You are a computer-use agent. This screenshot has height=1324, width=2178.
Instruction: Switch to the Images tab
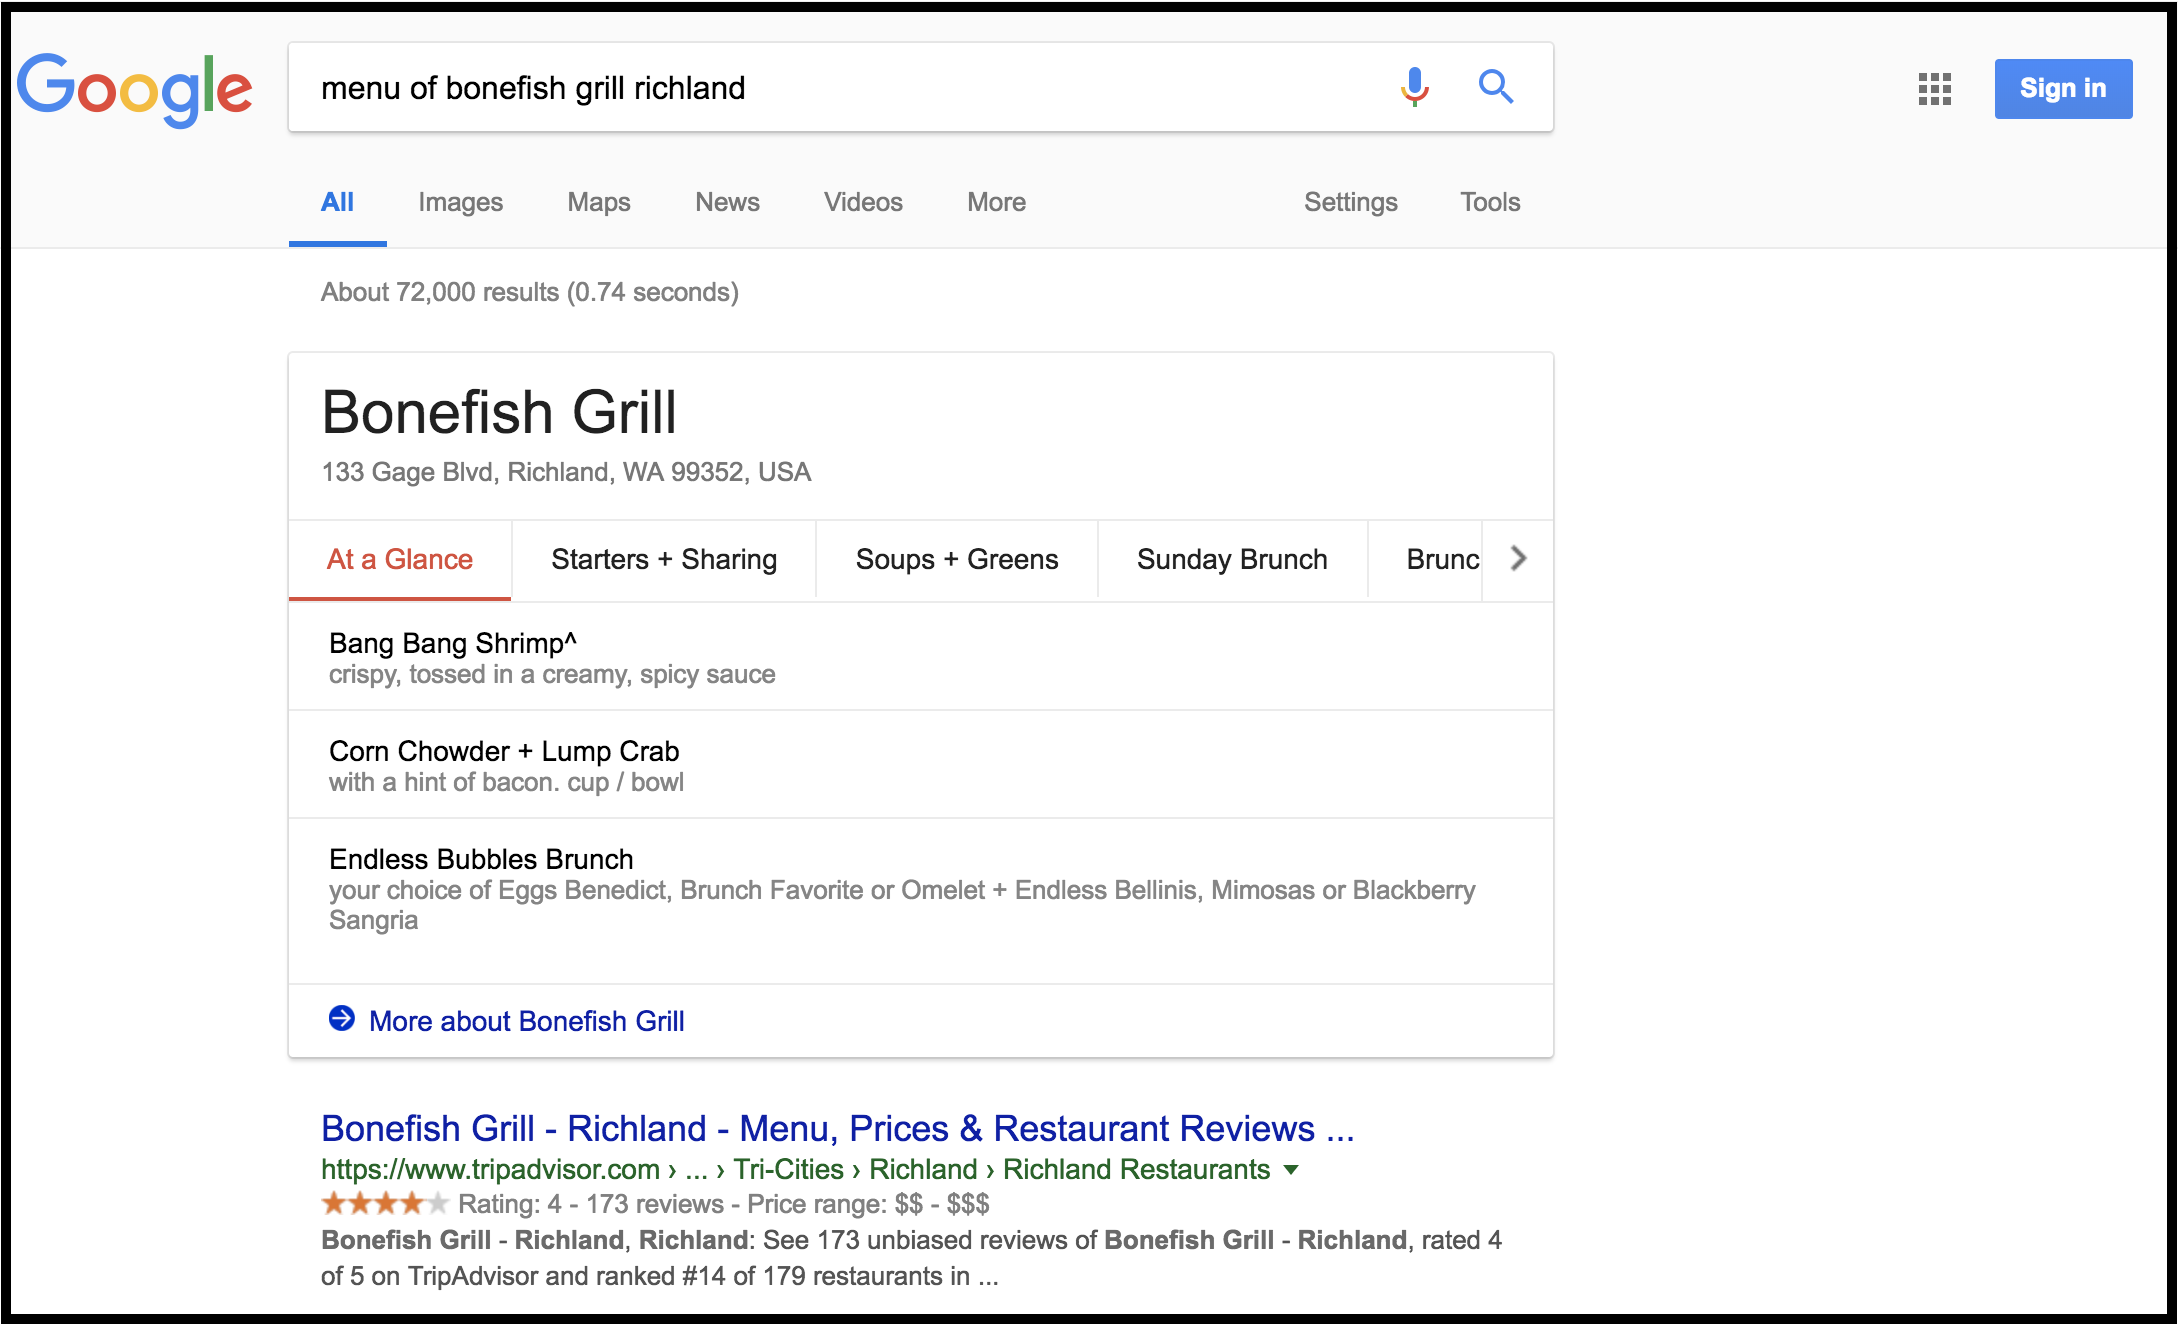(460, 202)
